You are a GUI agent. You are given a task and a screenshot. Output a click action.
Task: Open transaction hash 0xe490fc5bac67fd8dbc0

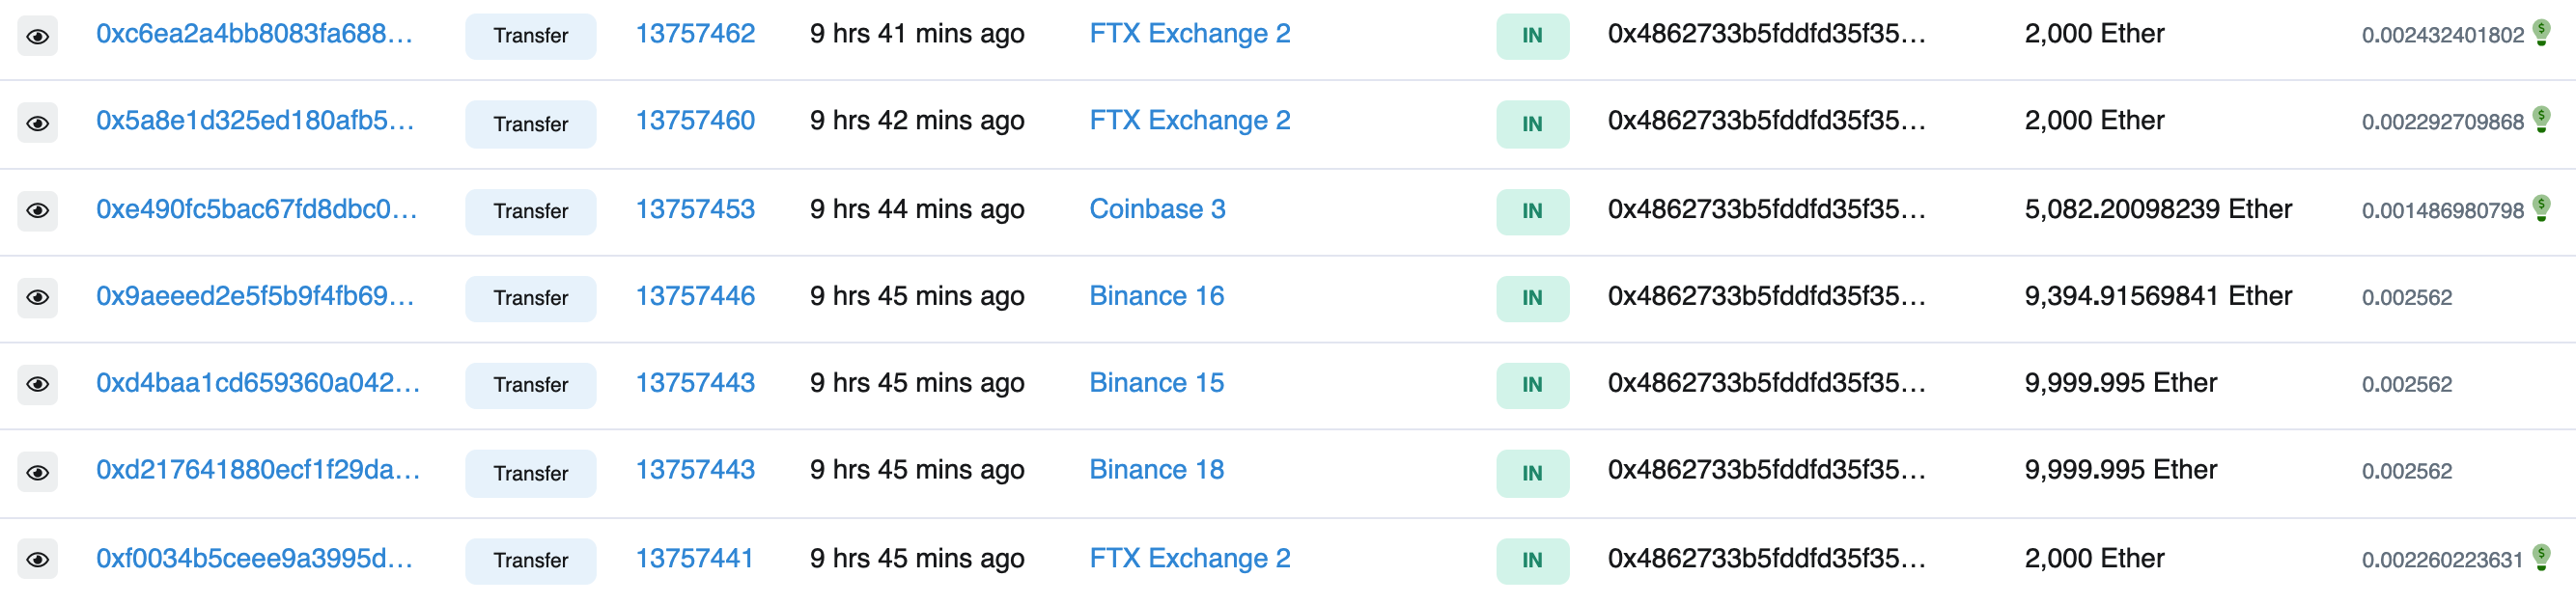(x=256, y=209)
